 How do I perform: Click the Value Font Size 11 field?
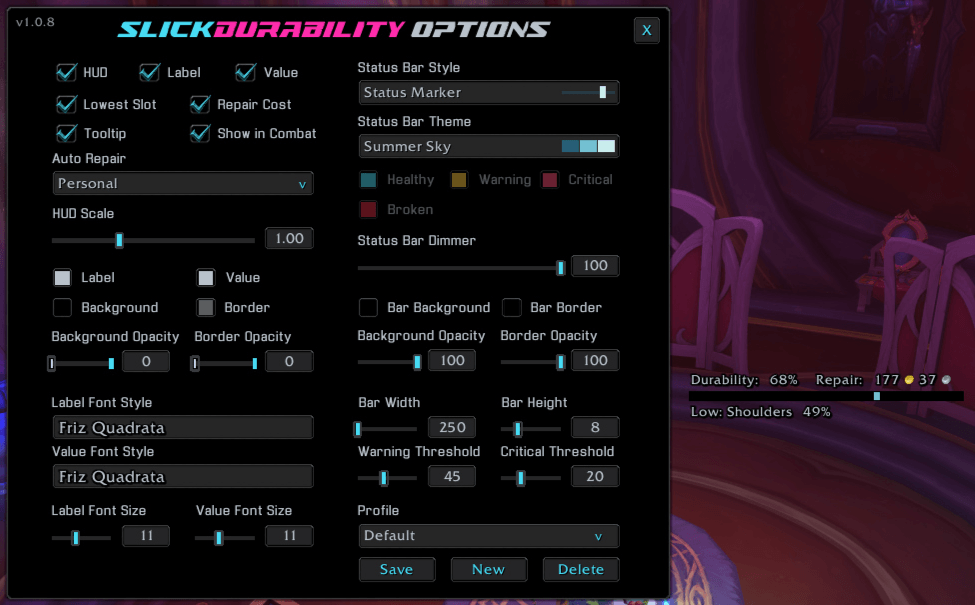[289, 535]
